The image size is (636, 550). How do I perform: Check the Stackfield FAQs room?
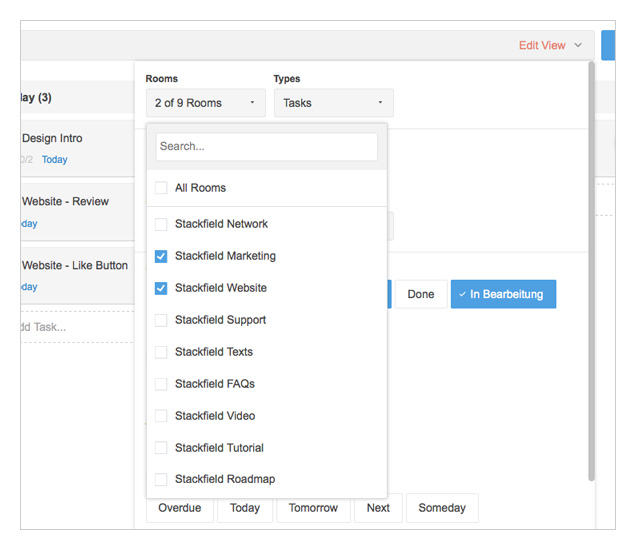pos(161,384)
